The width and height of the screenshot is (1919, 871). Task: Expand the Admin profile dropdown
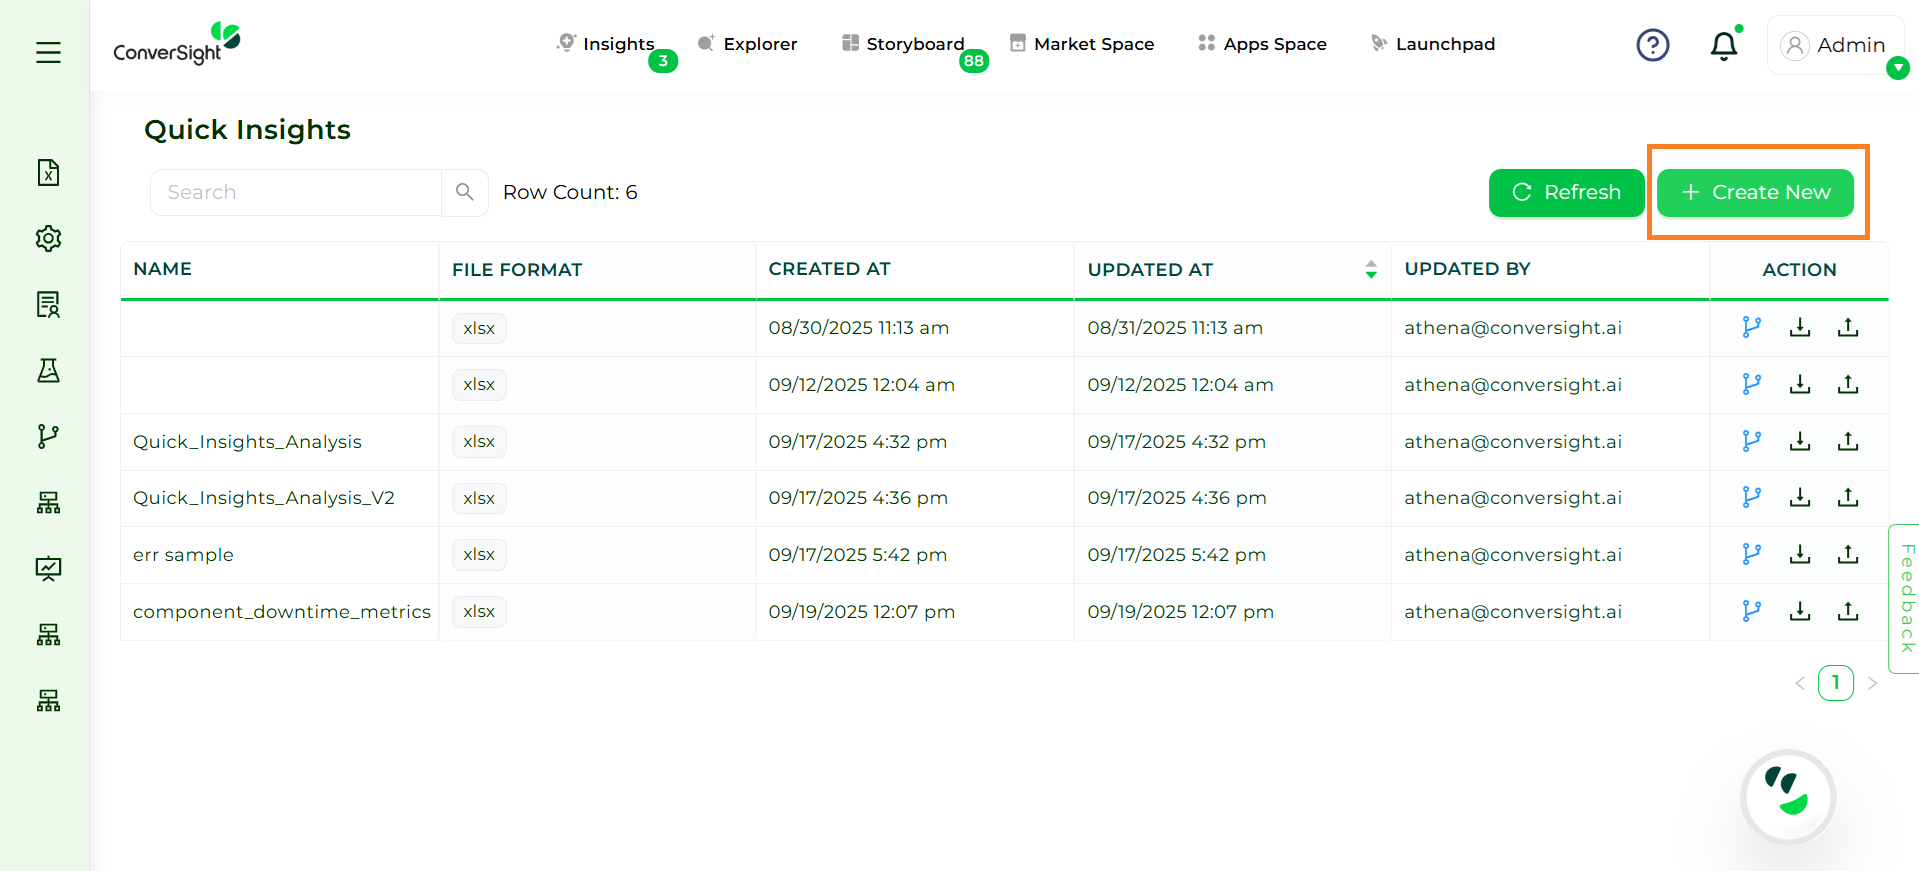click(1896, 68)
